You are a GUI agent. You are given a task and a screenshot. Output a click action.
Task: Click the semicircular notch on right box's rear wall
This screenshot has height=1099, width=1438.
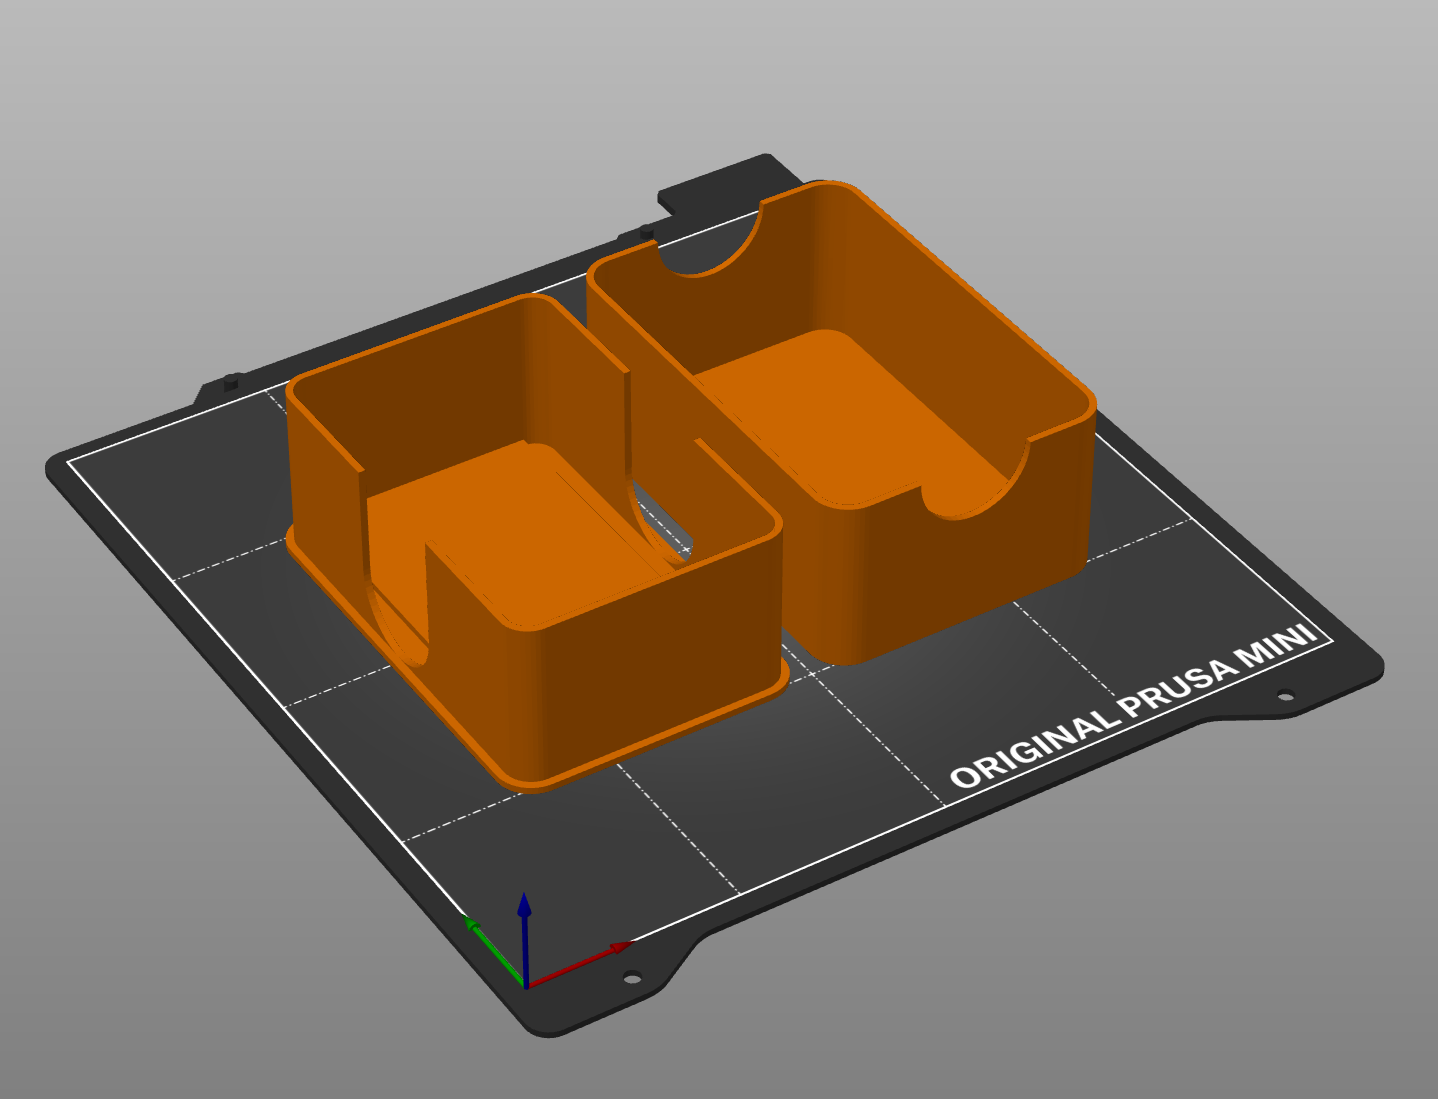[x=710, y=250]
